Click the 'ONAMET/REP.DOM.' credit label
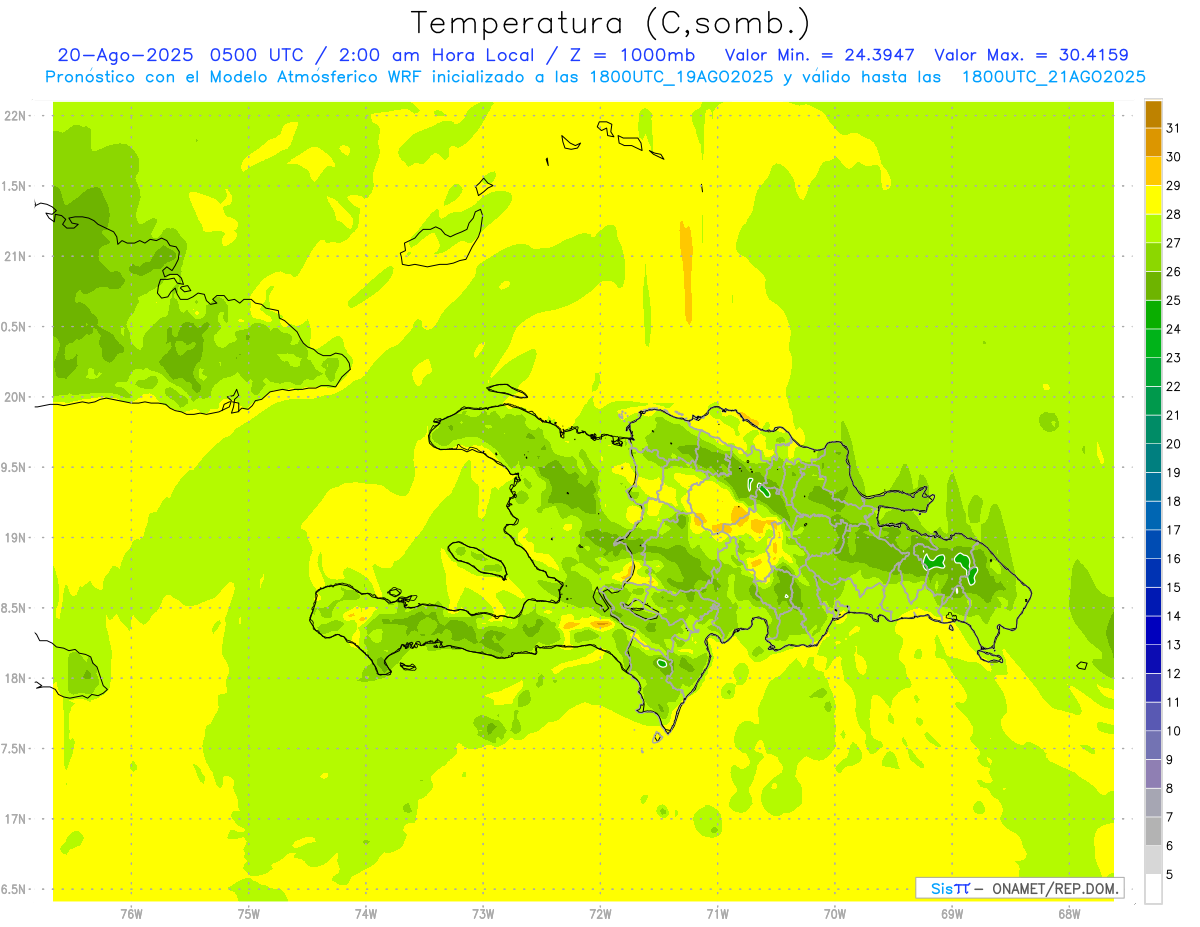 (x=1056, y=888)
